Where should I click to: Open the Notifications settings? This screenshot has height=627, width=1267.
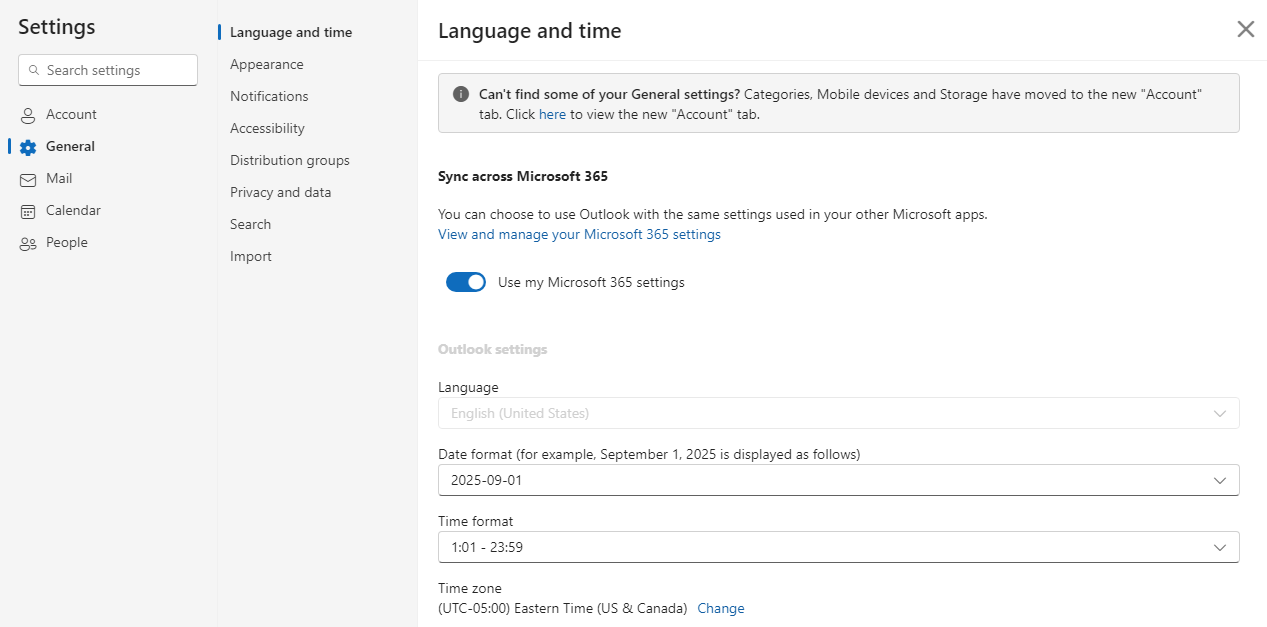coord(269,96)
